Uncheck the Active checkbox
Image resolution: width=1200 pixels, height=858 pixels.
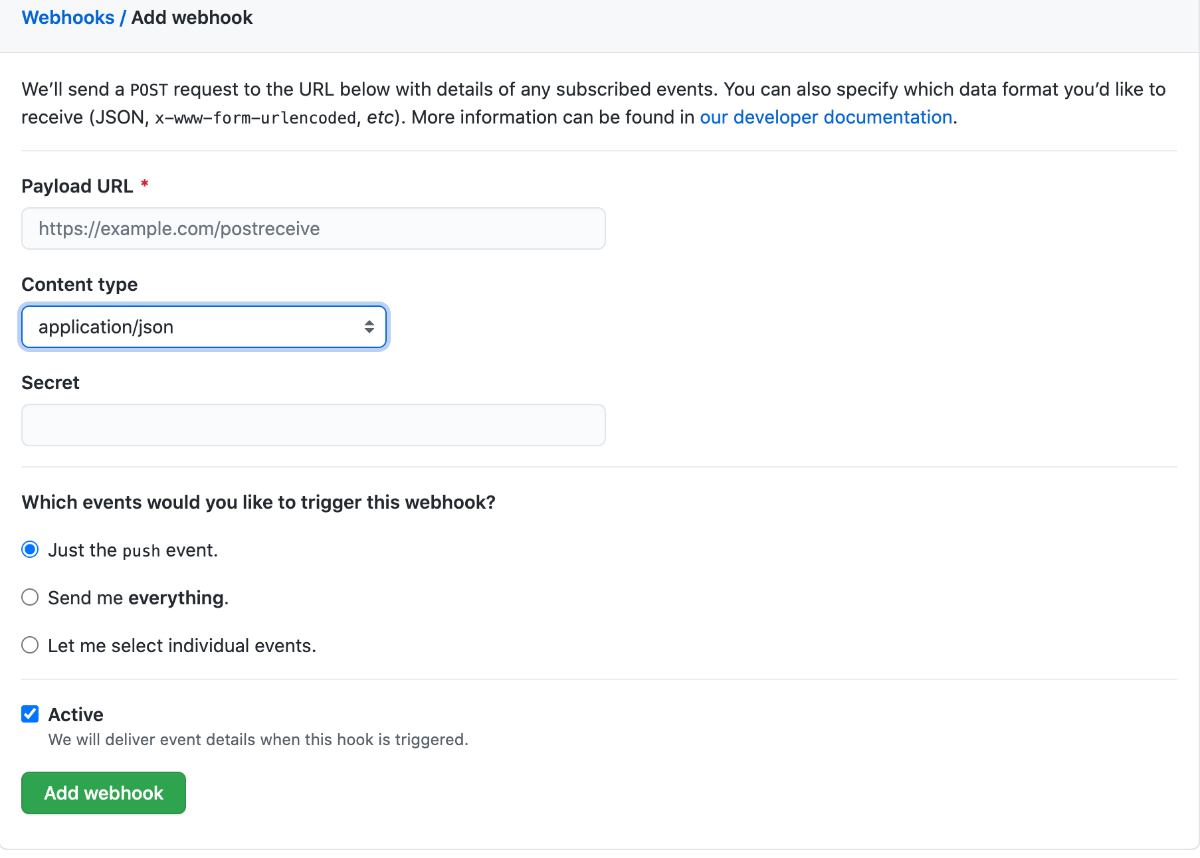point(30,714)
